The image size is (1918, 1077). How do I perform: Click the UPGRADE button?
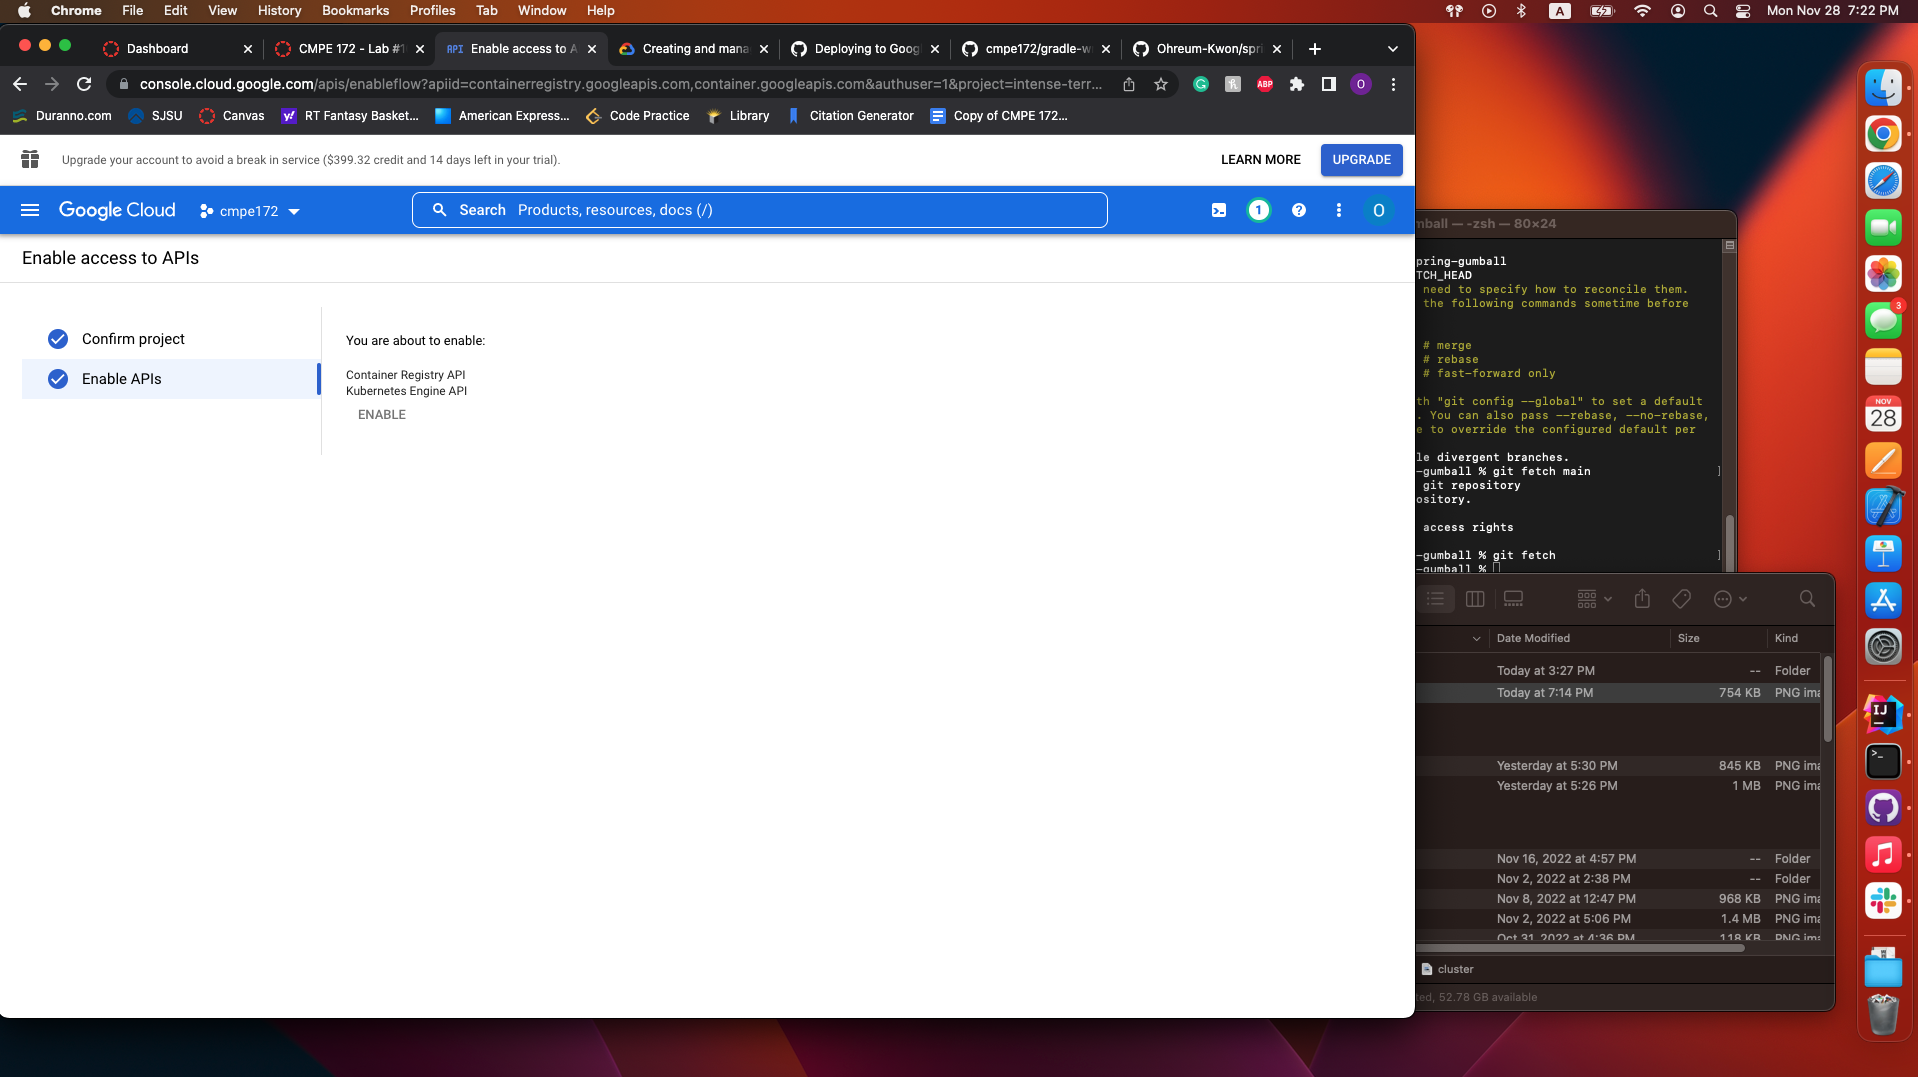pos(1362,159)
